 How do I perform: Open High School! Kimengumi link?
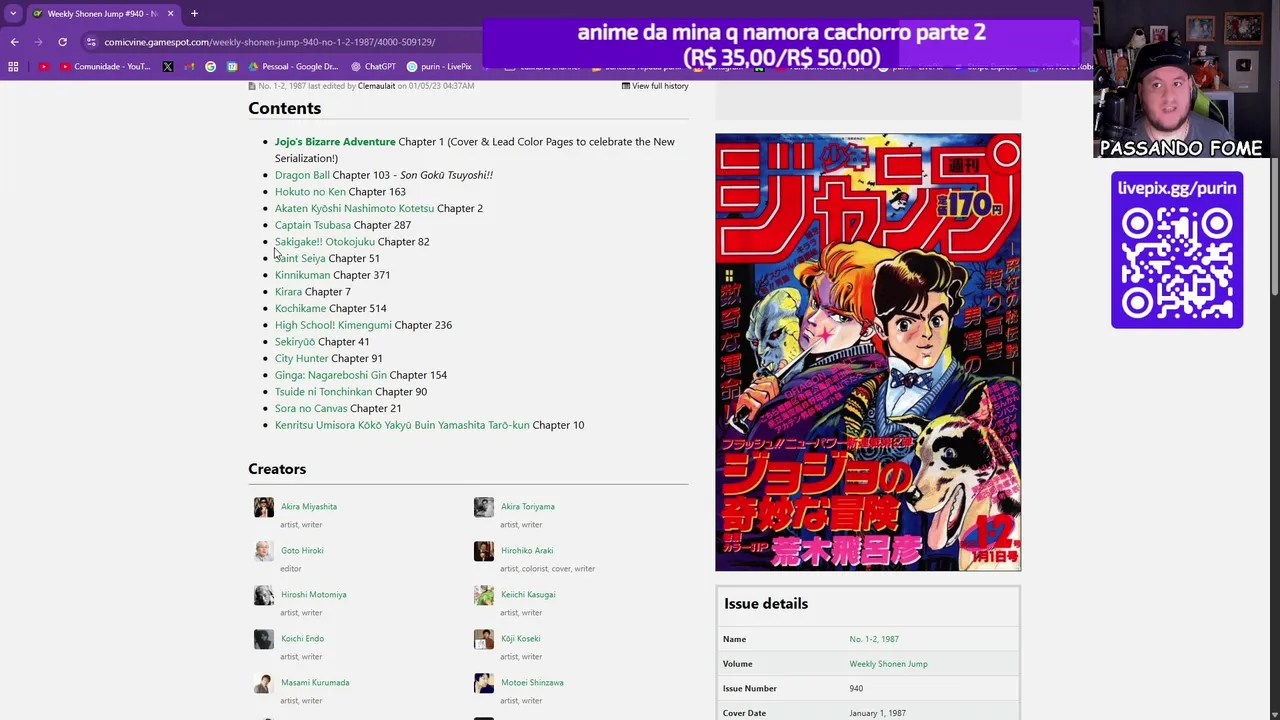click(333, 325)
